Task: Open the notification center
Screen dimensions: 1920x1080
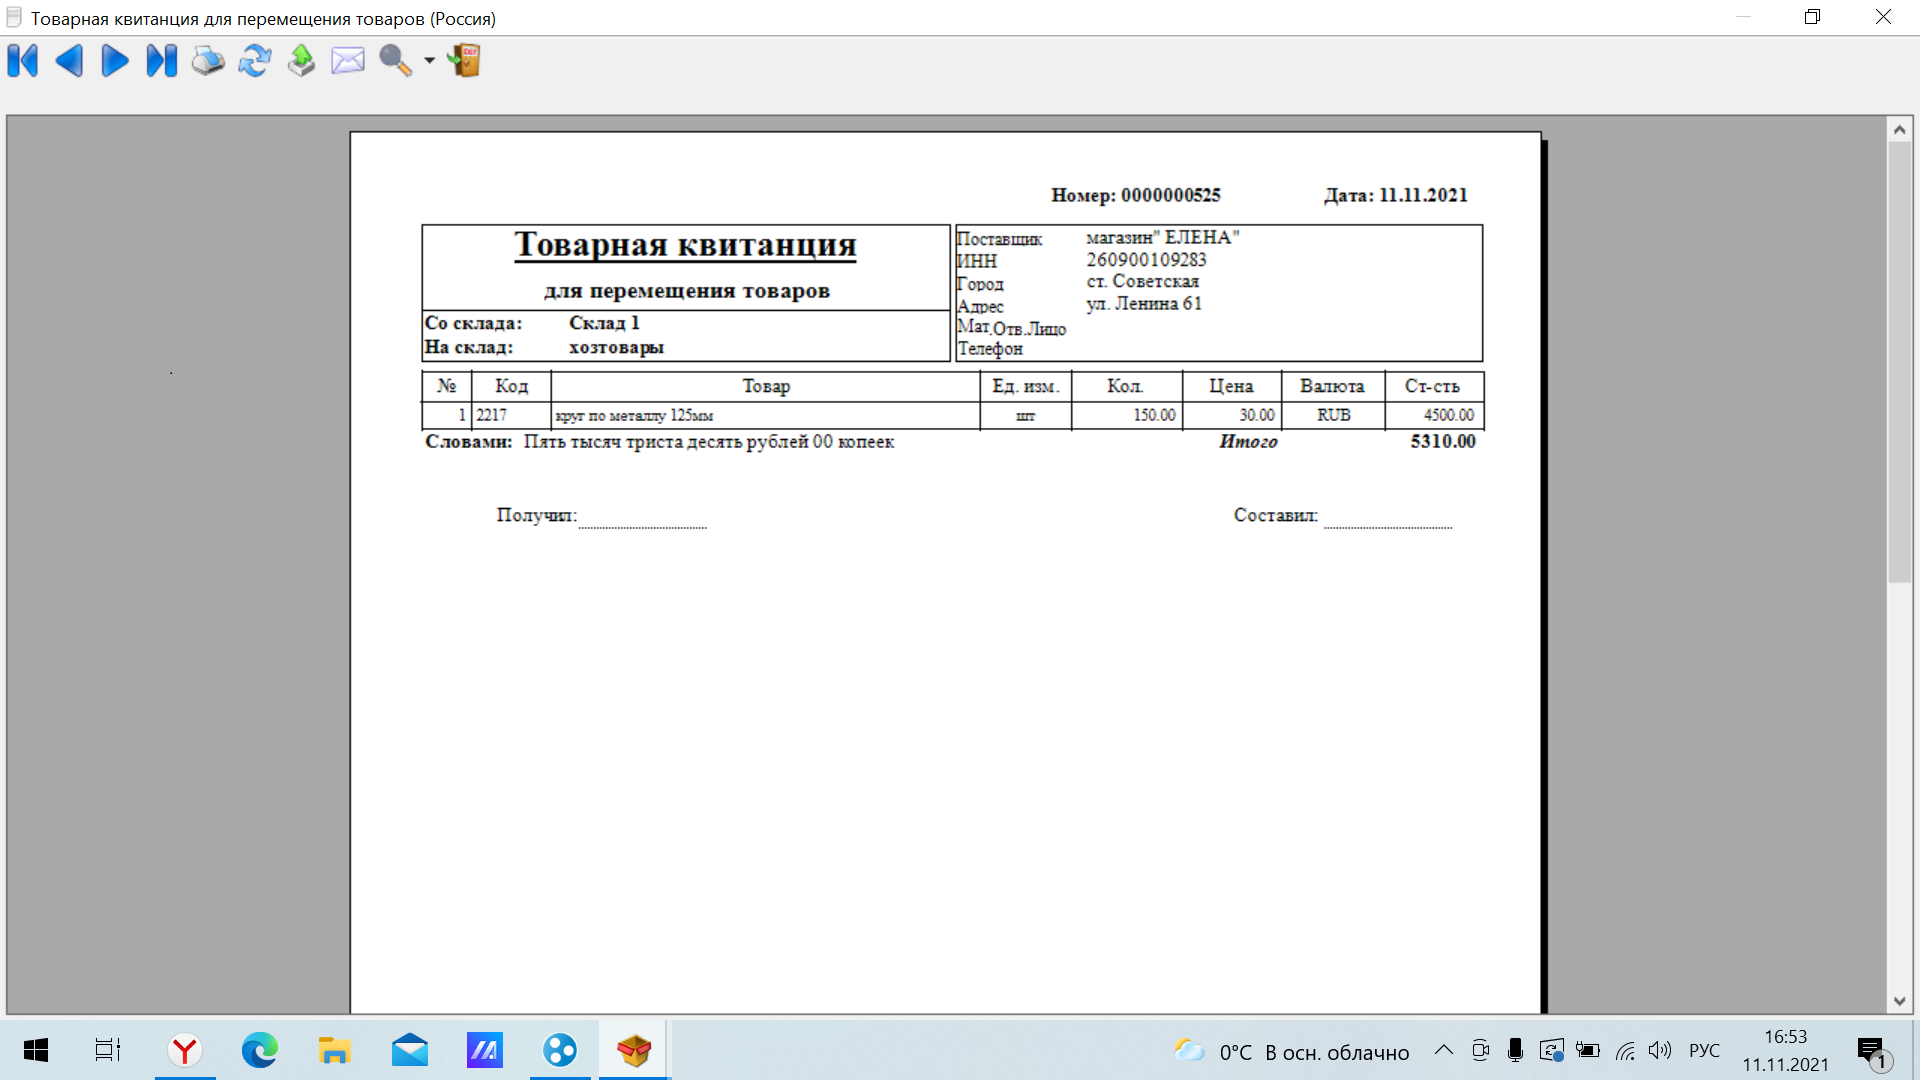Action: click(x=1871, y=1050)
